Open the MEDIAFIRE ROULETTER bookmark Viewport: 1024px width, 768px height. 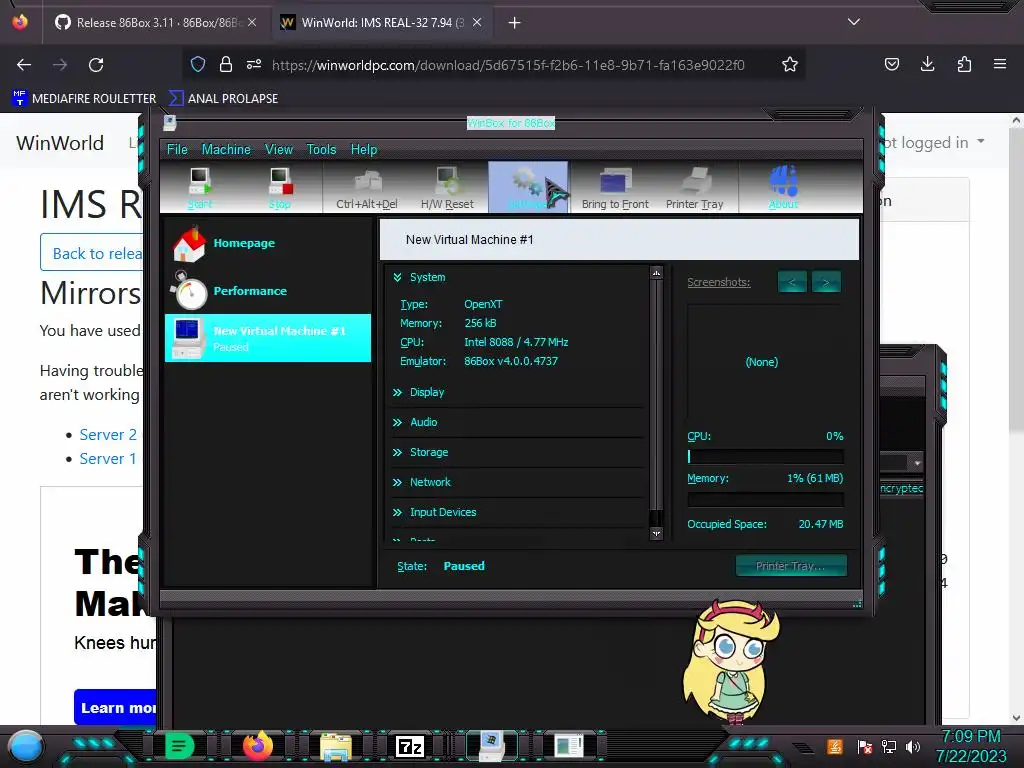coord(84,99)
